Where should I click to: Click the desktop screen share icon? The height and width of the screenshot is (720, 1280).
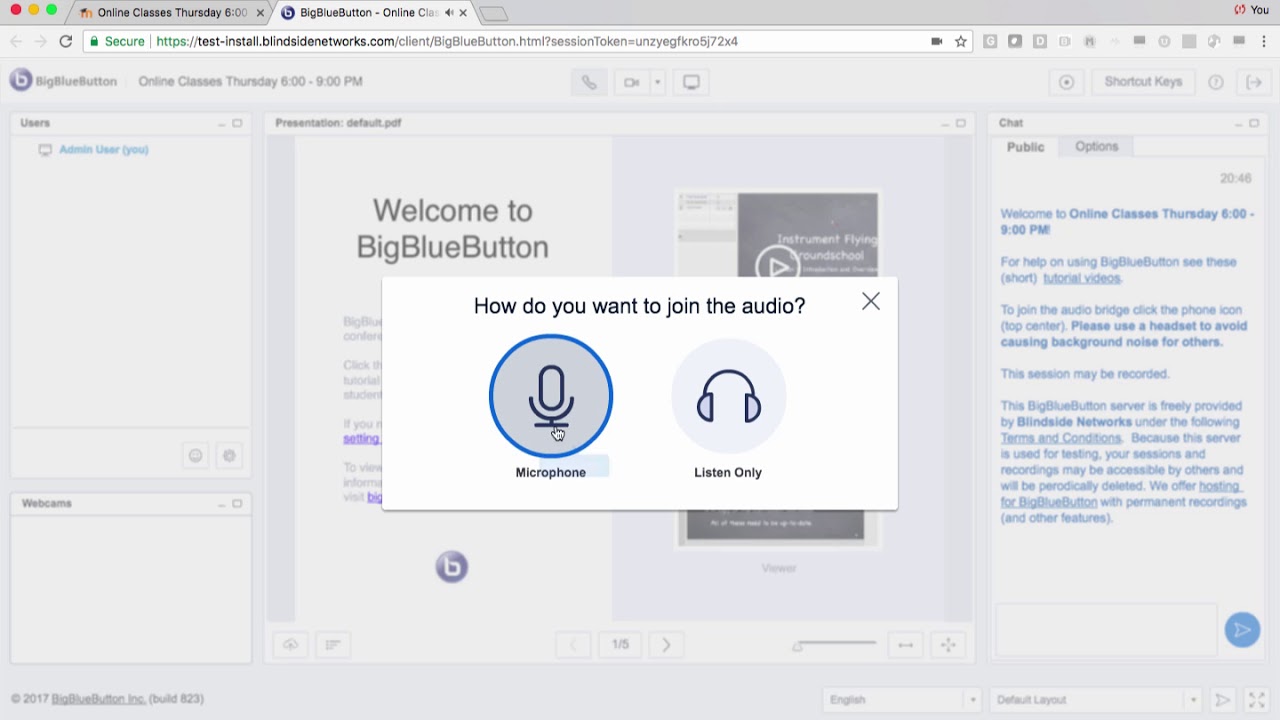[x=691, y=82]
